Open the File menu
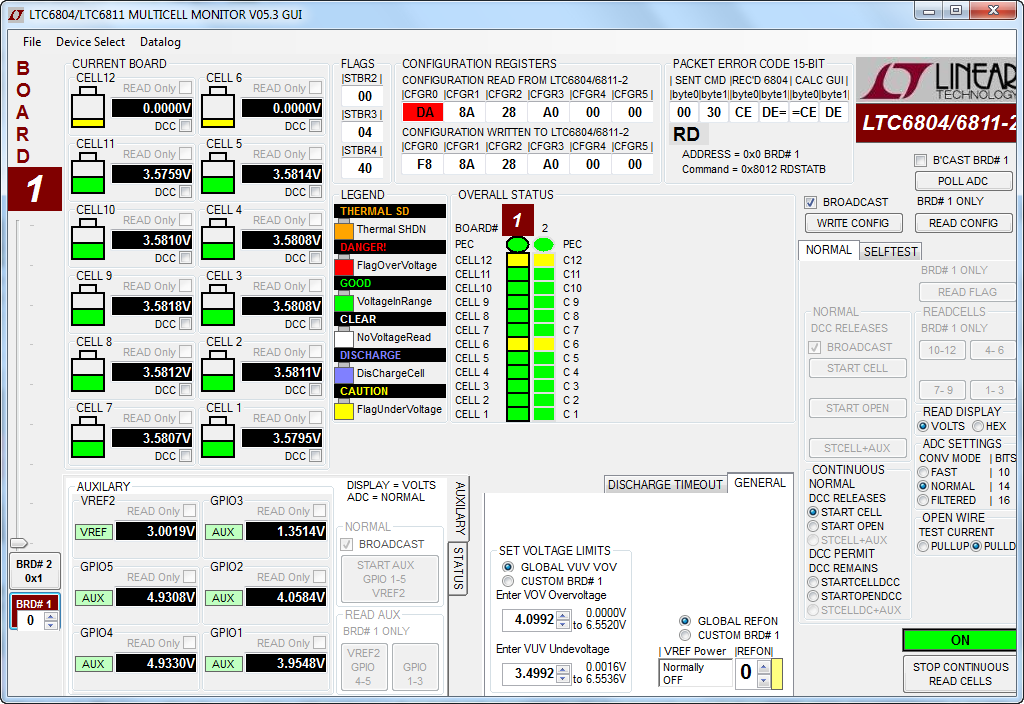 click(x=32, y=42)
